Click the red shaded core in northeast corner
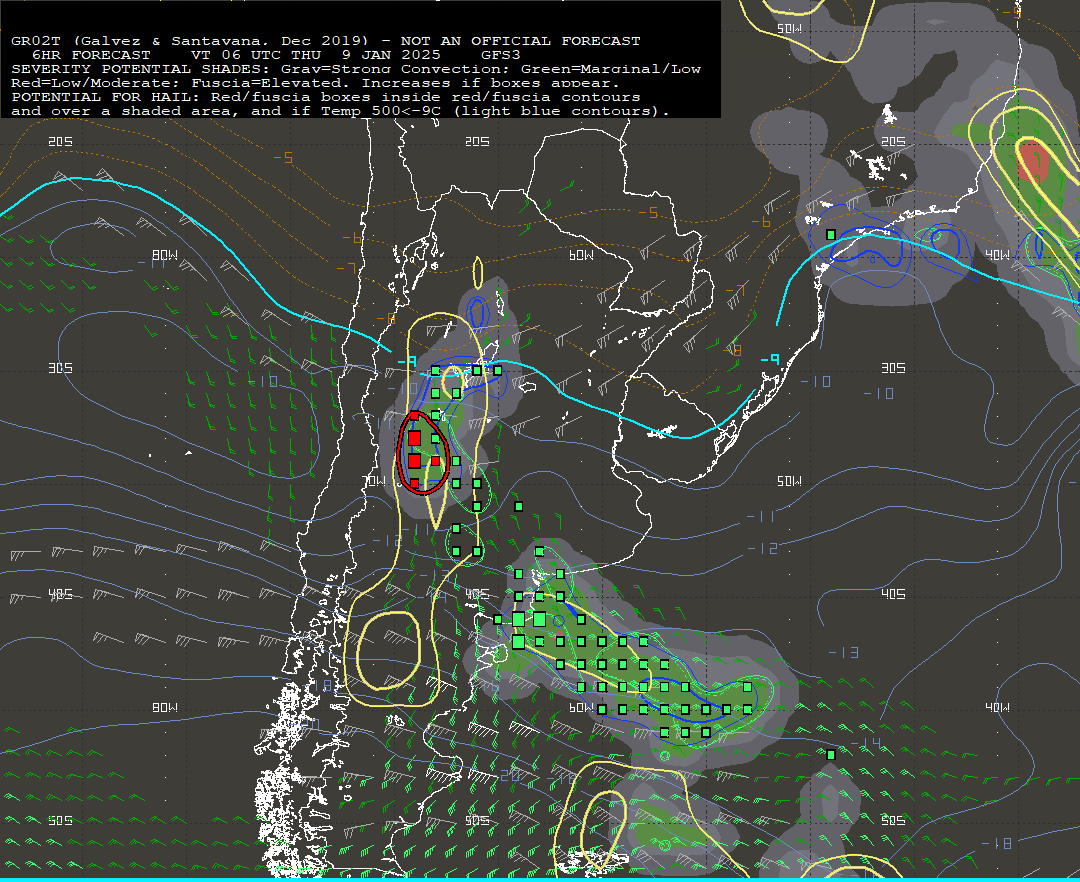 [x=1033, y=162]
